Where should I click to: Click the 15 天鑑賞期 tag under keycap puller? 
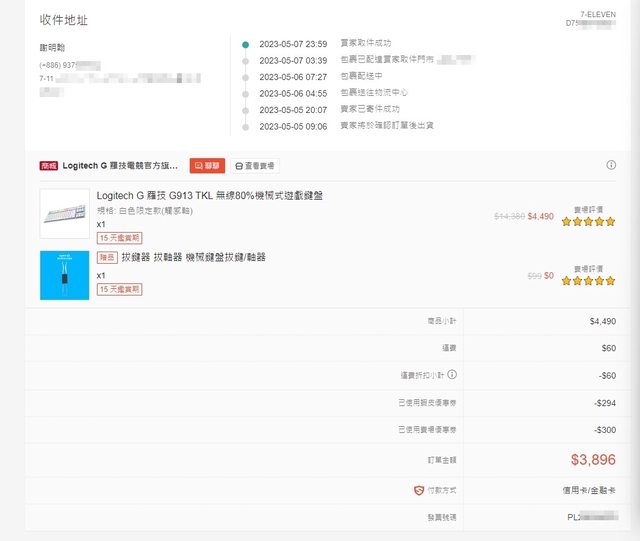[x=119, y=289]
